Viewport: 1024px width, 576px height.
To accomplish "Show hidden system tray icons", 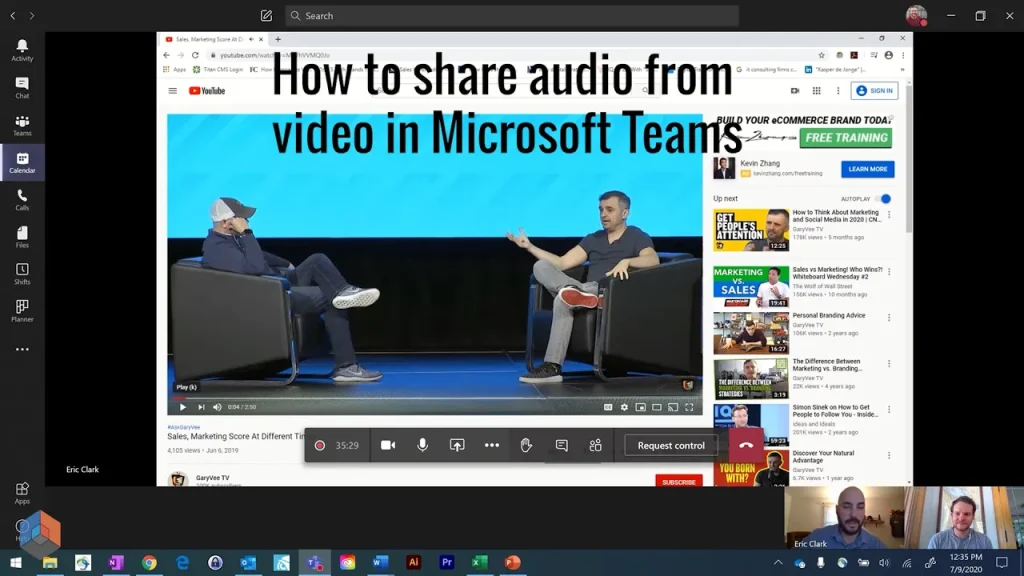I will coord(778,562).
